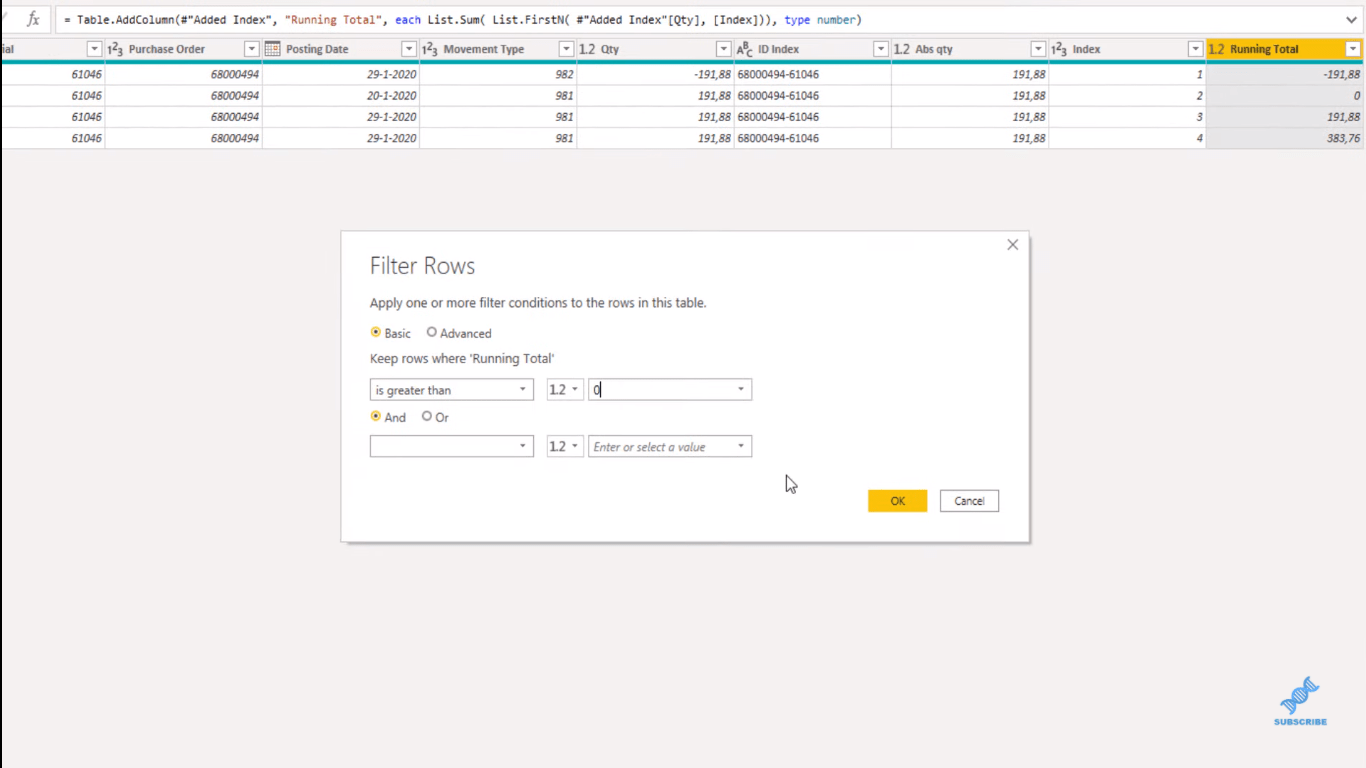Open Index column filter dropdown
1366x768 pixels.
pyautogui.click(x=1195, y=49)
